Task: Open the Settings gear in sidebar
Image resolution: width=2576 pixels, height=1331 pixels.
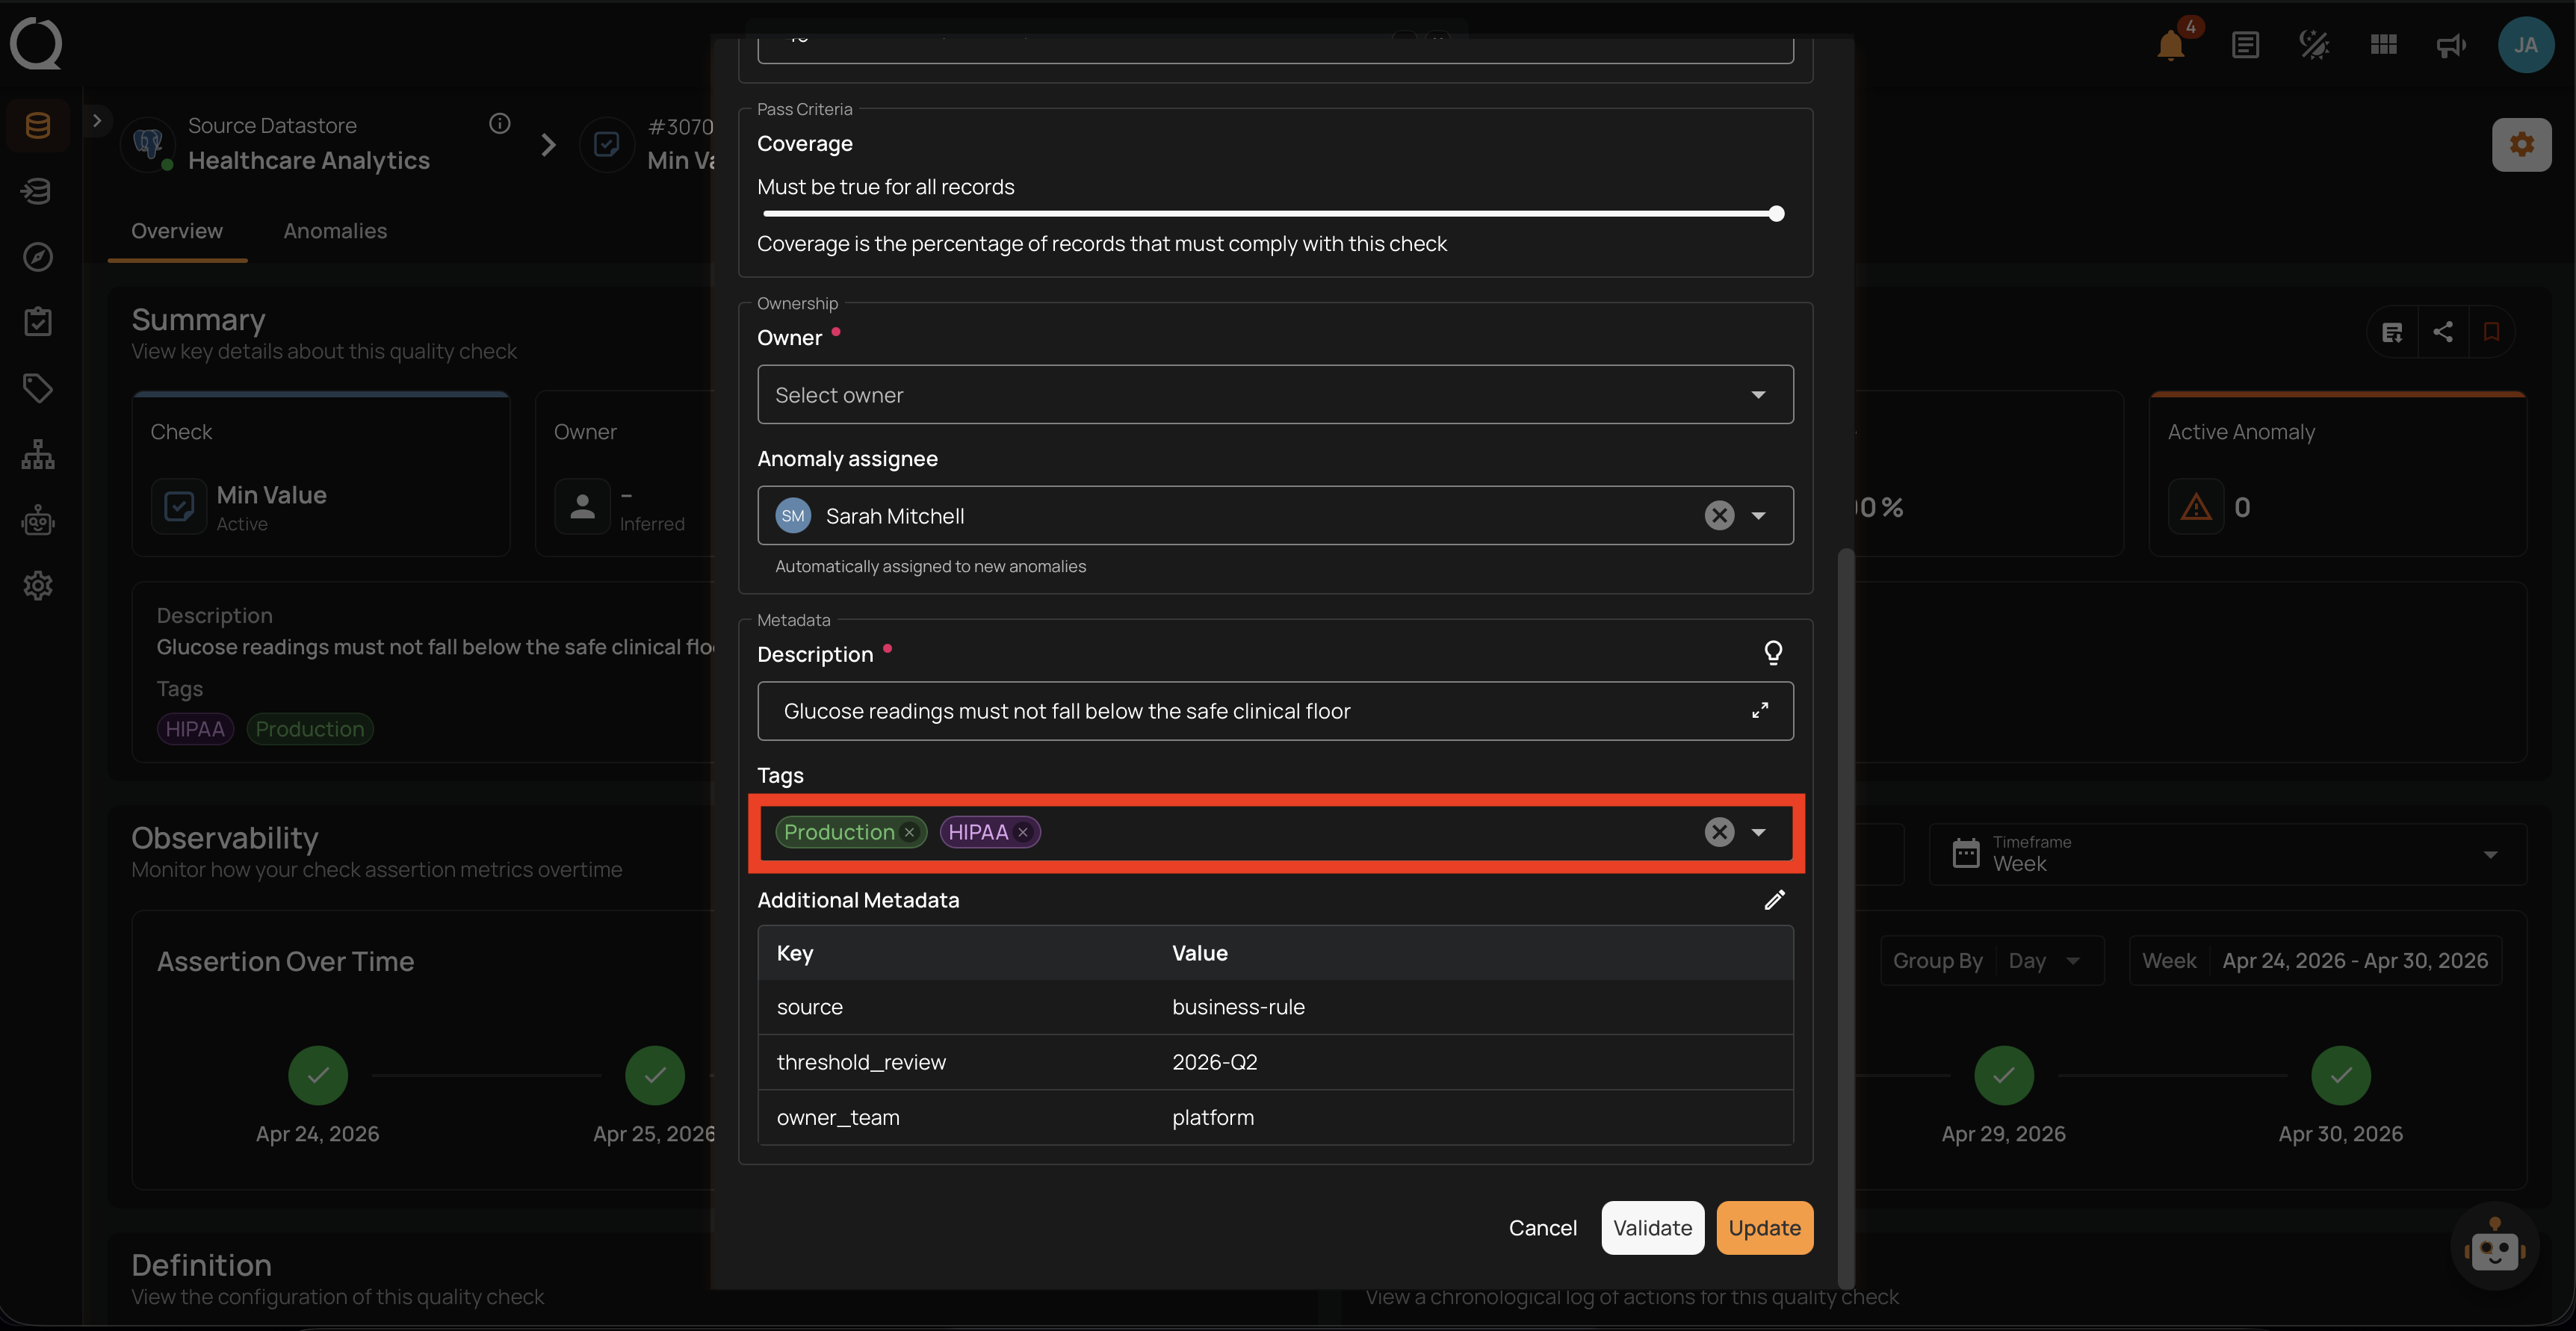Action: [37, 586]
